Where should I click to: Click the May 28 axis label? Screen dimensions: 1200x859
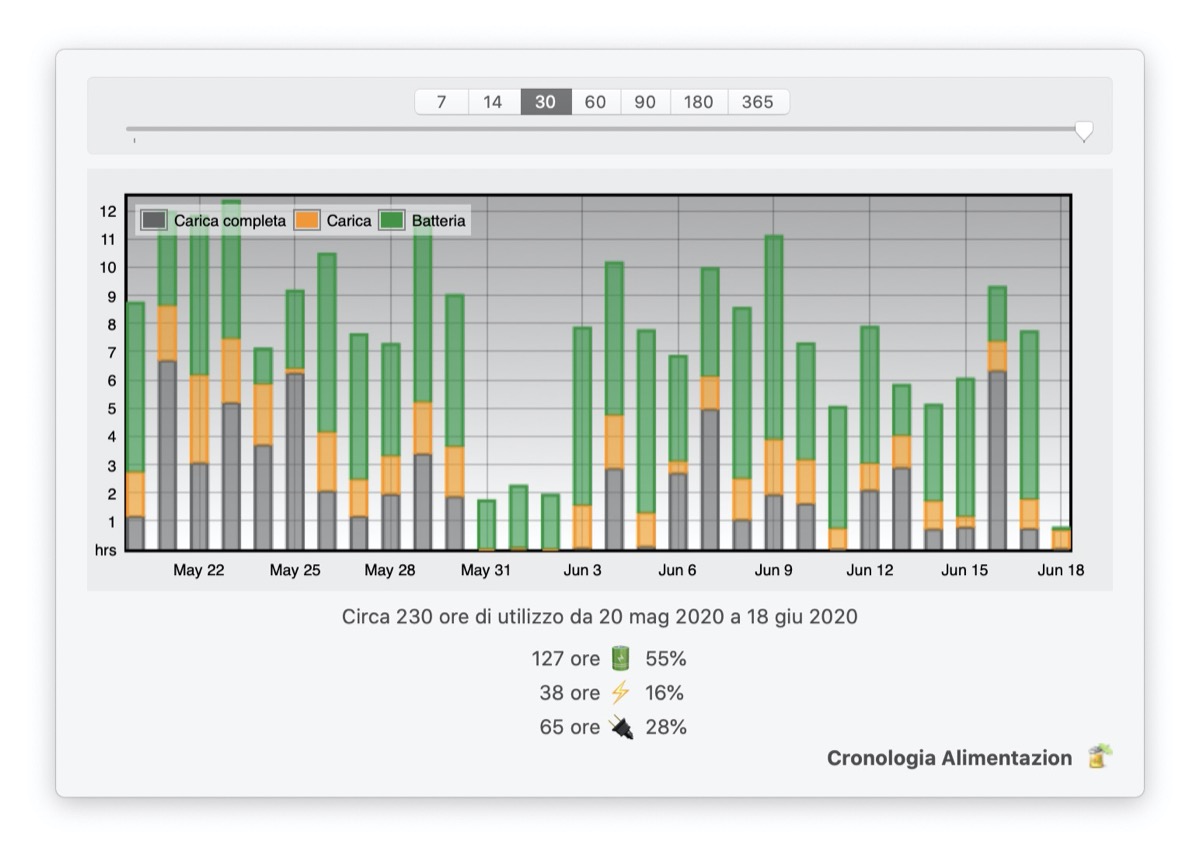pyautogui.click(x=390, y=570)
